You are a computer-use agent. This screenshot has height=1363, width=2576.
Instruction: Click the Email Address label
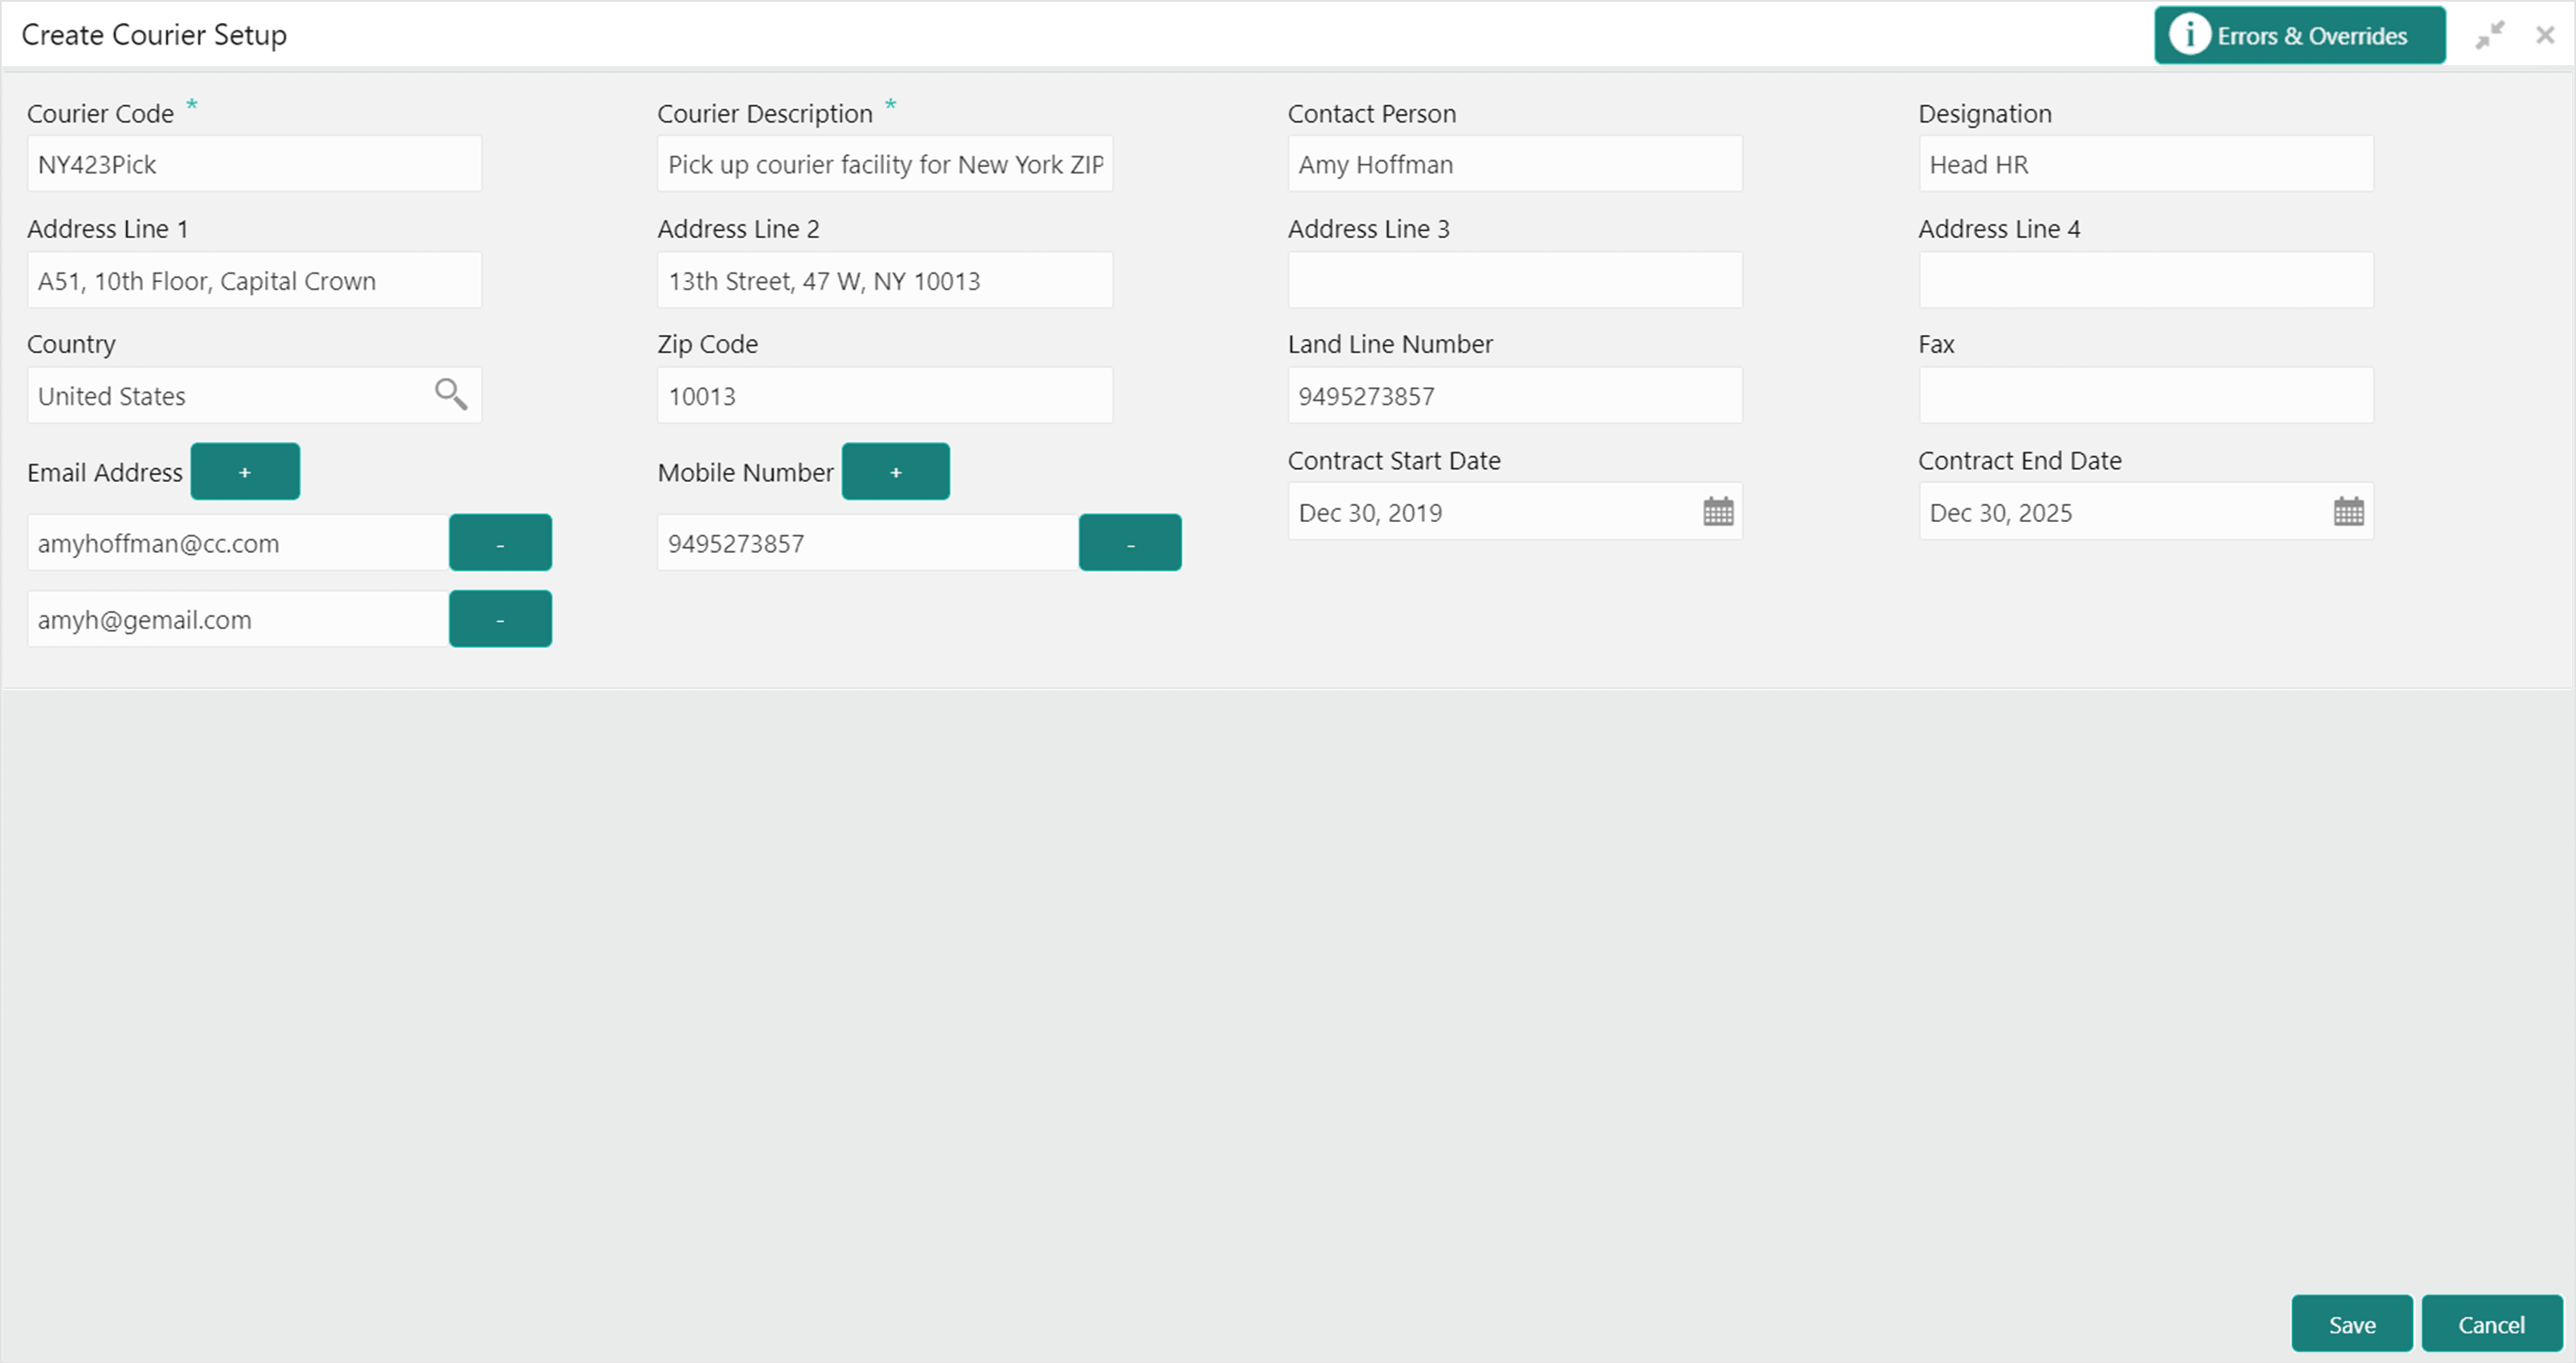[105, 472]
